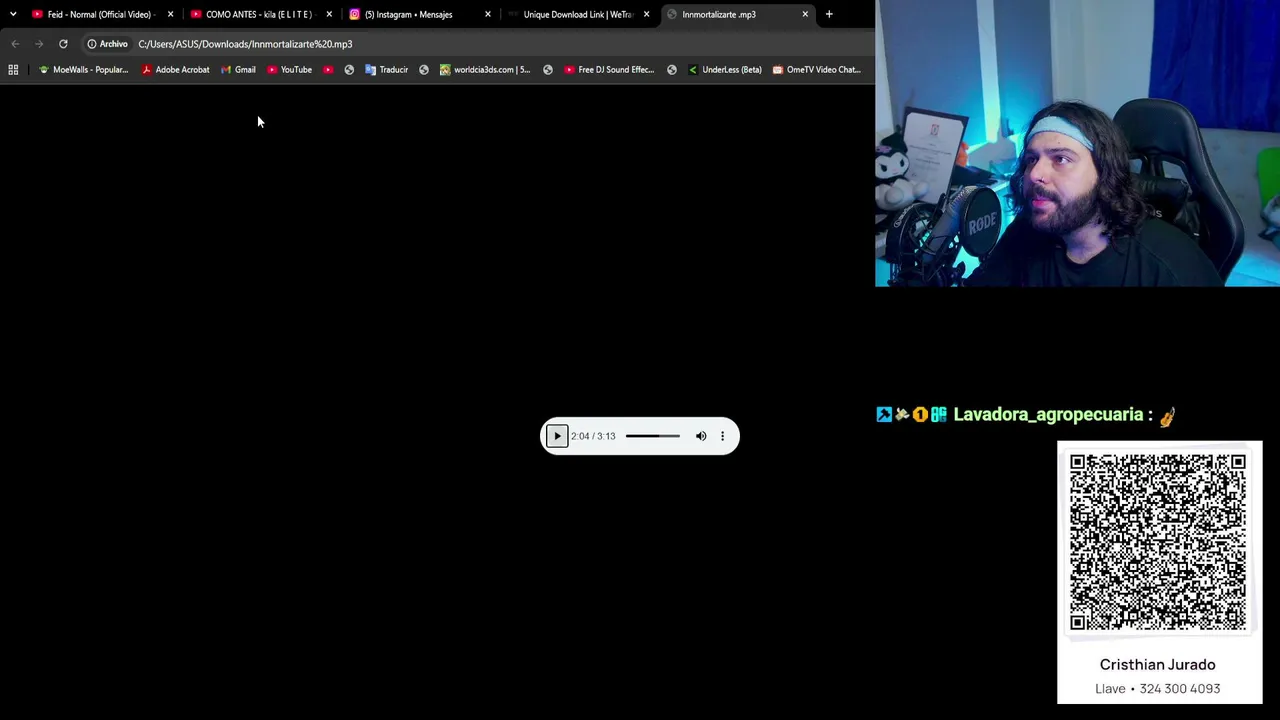The width and height of the screenshot is (1280, 720).
Task: Close the Unique Download Link tab
Action: pos(646,14)
